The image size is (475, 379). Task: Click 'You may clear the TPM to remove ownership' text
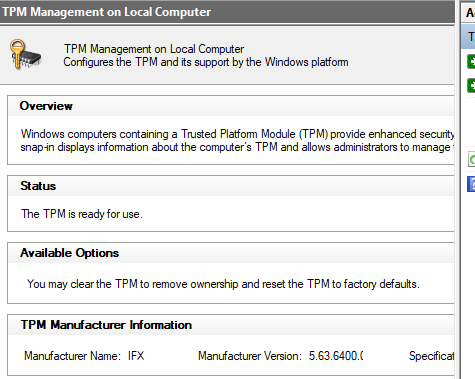[223, 284]
